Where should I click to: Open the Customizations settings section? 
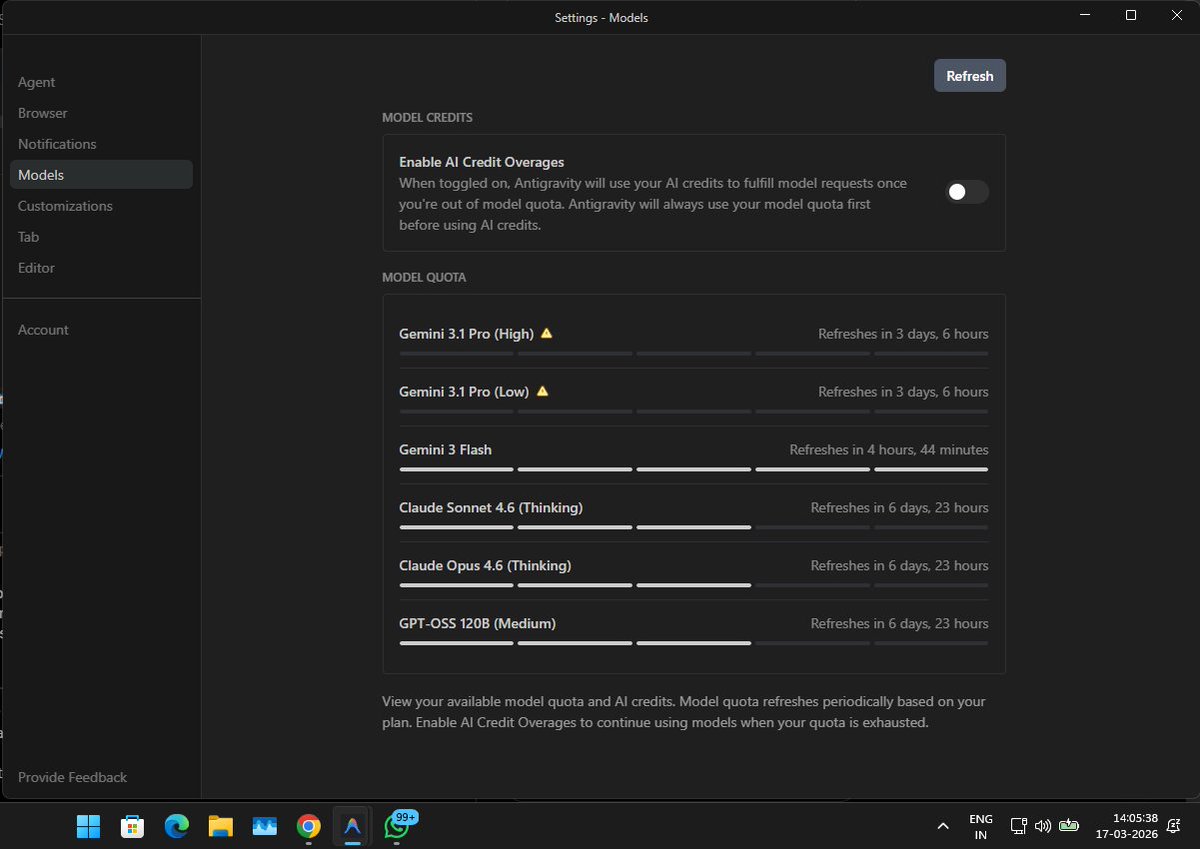65,206
